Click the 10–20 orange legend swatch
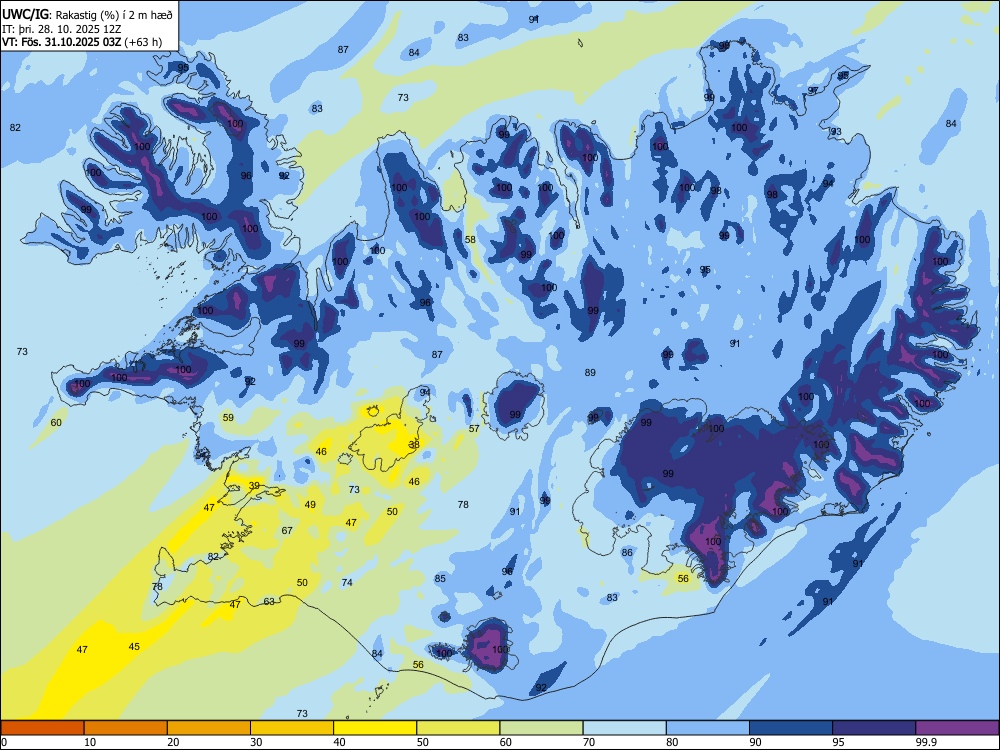The image size is (1000, 750). pyautogui.click(x=126, y=728)
